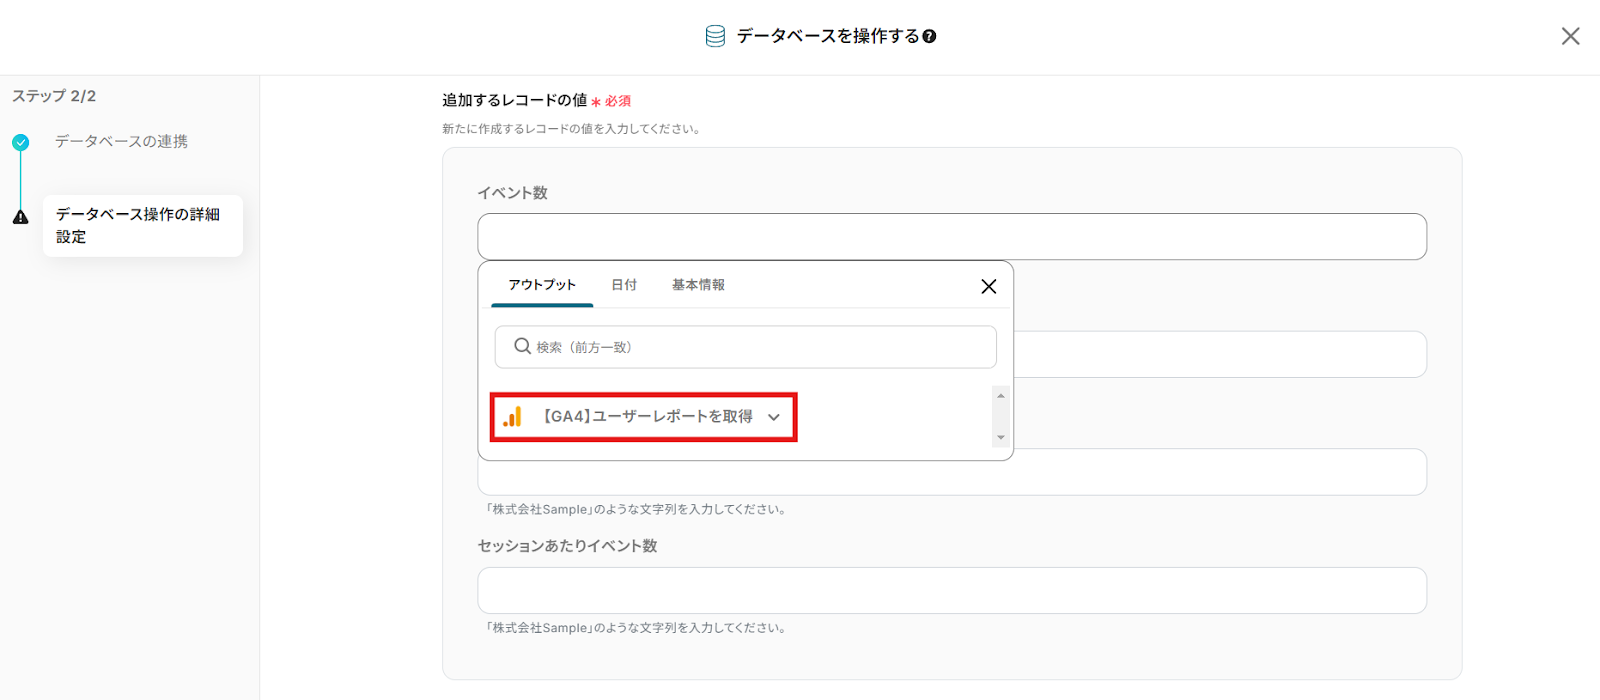Open the help question mark beside the title
Viewport: 1600px width, 700px height.
click(x=929, y=37)
